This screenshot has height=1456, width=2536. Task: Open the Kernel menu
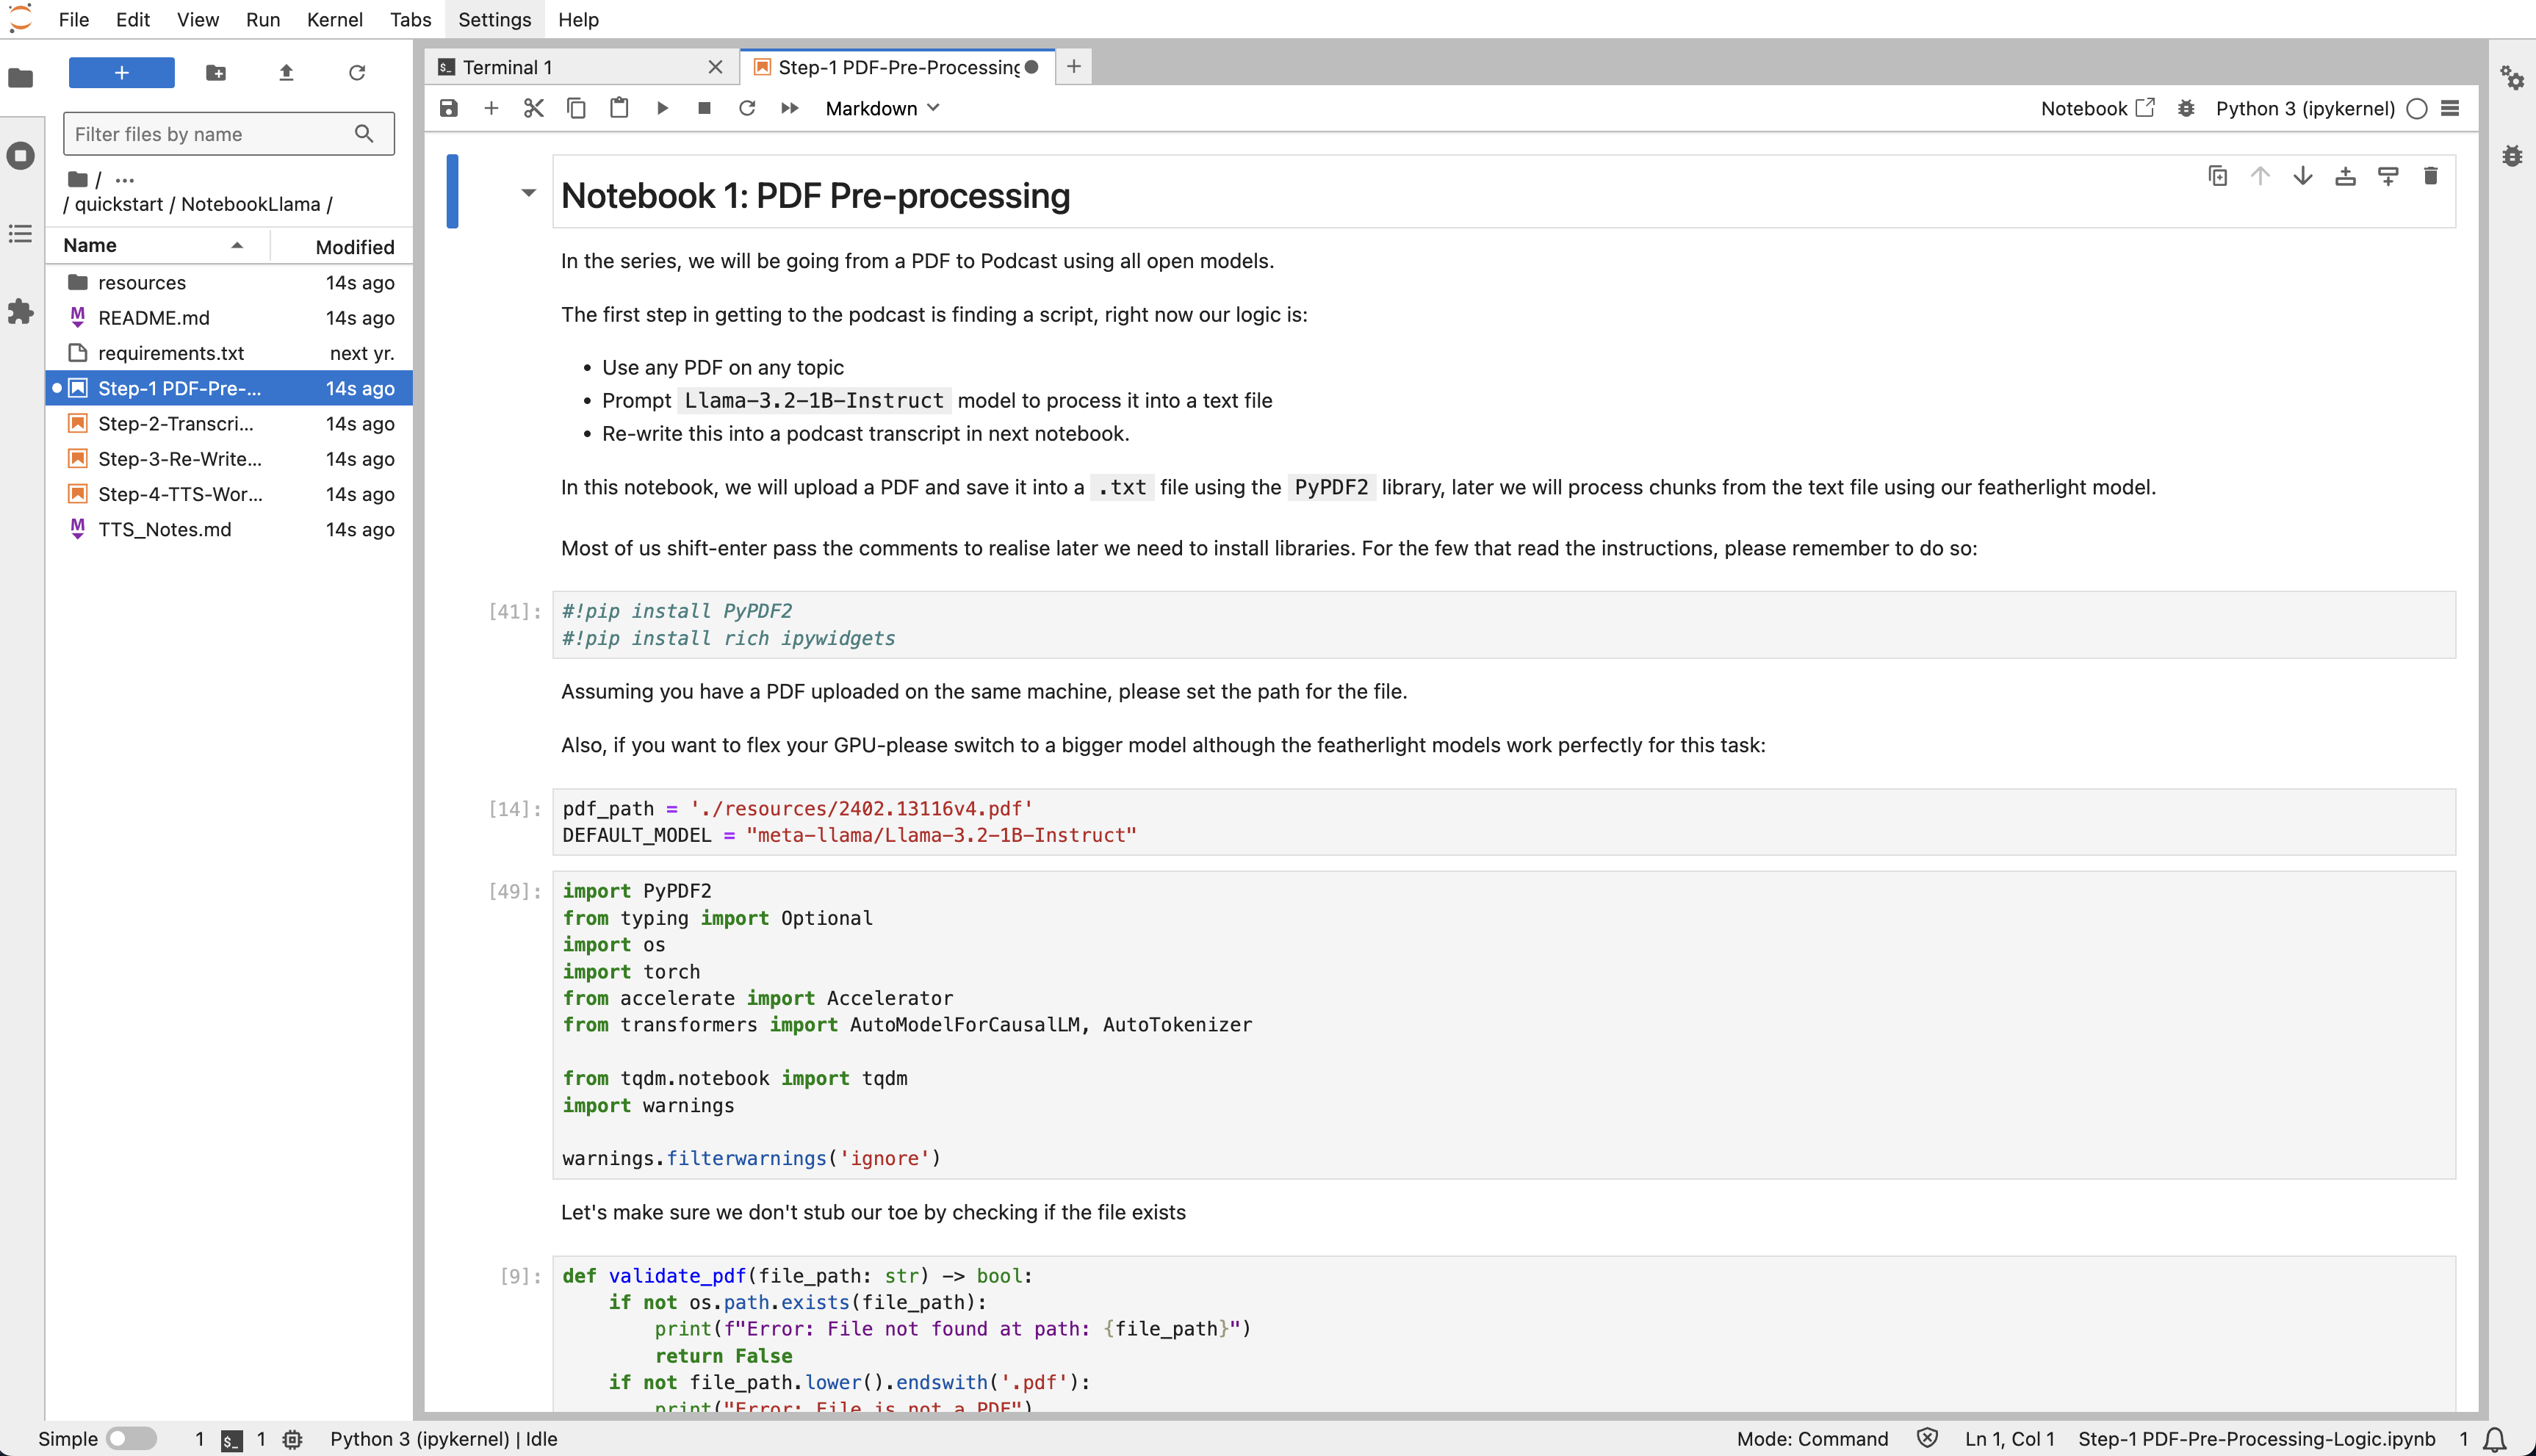tap(334, 19)
